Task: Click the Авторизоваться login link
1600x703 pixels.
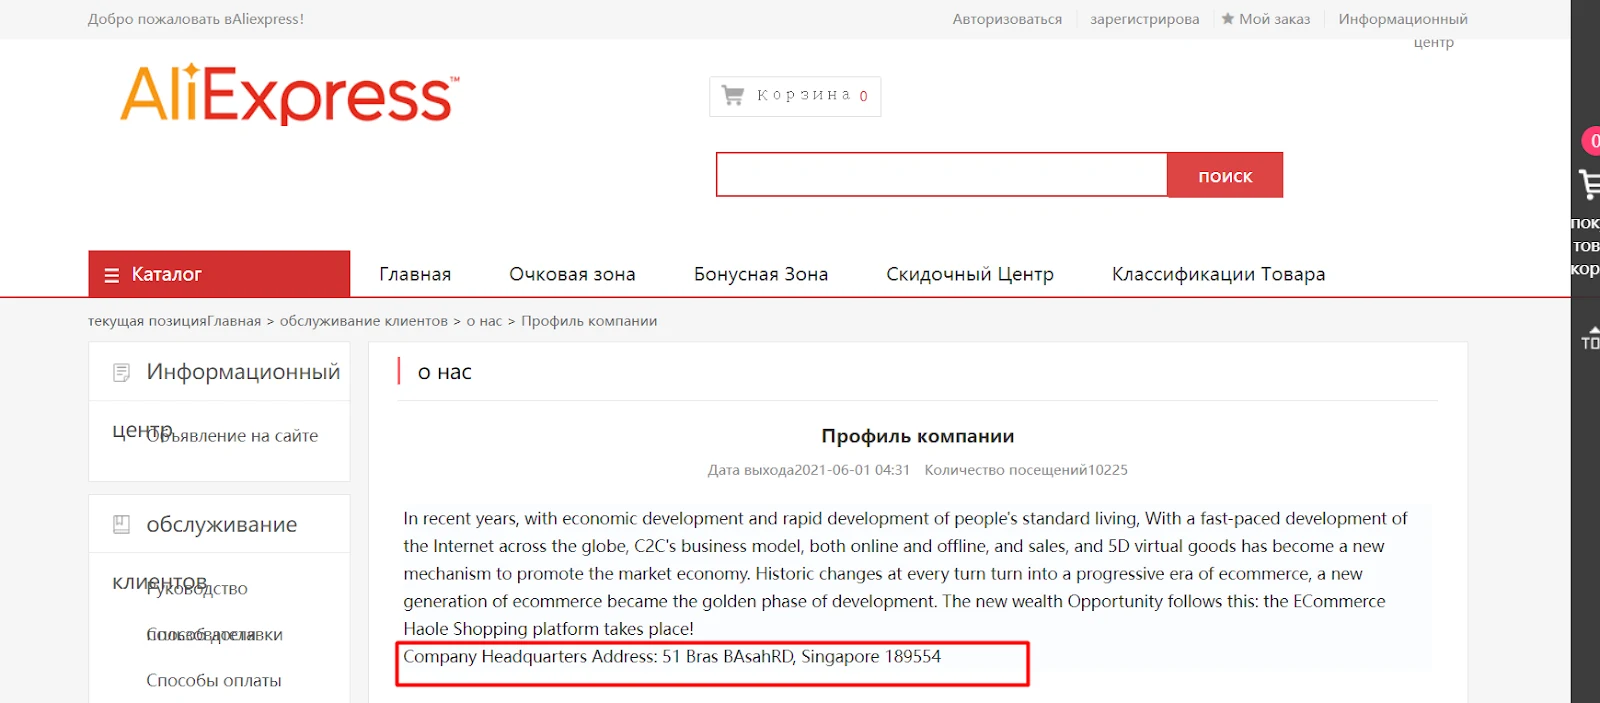Action: (x=1007, y=19)
